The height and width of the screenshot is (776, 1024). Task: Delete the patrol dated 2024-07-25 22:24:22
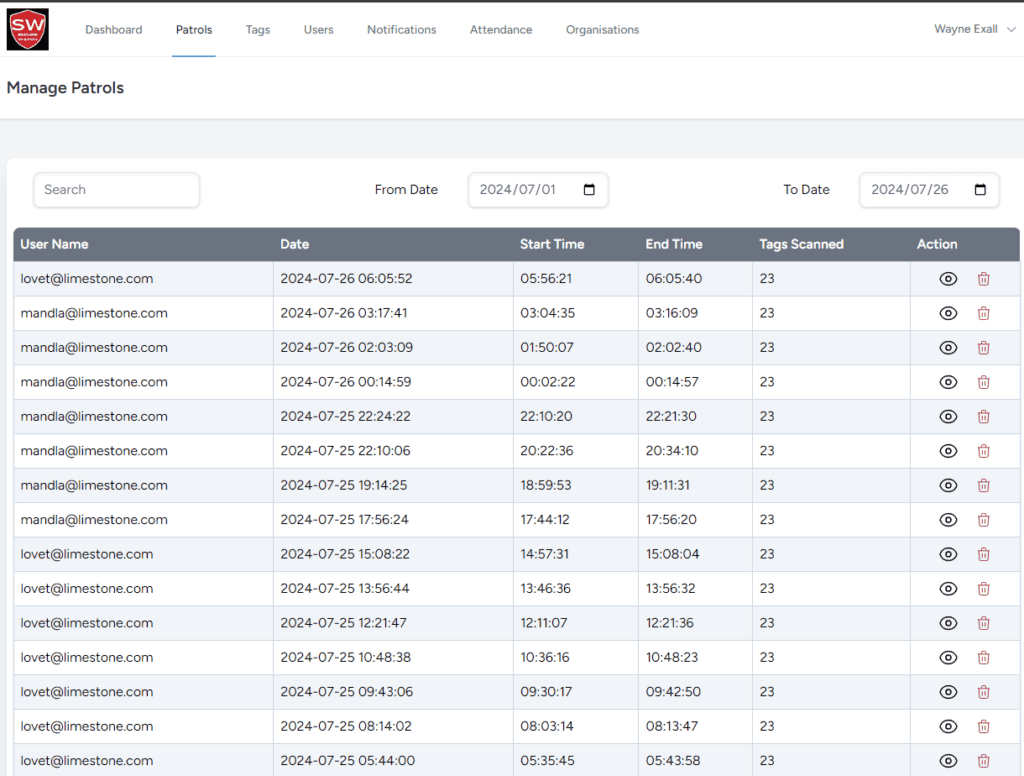click(983, 417)
